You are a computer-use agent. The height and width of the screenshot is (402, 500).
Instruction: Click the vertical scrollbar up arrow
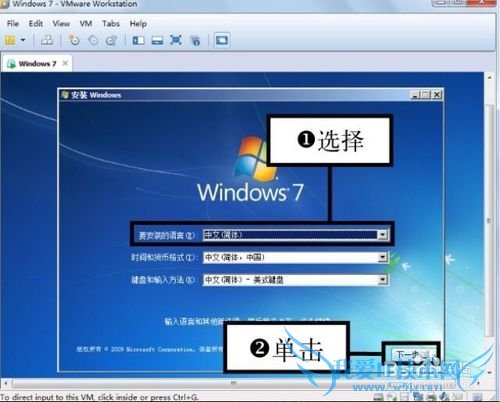coord(489,78)
